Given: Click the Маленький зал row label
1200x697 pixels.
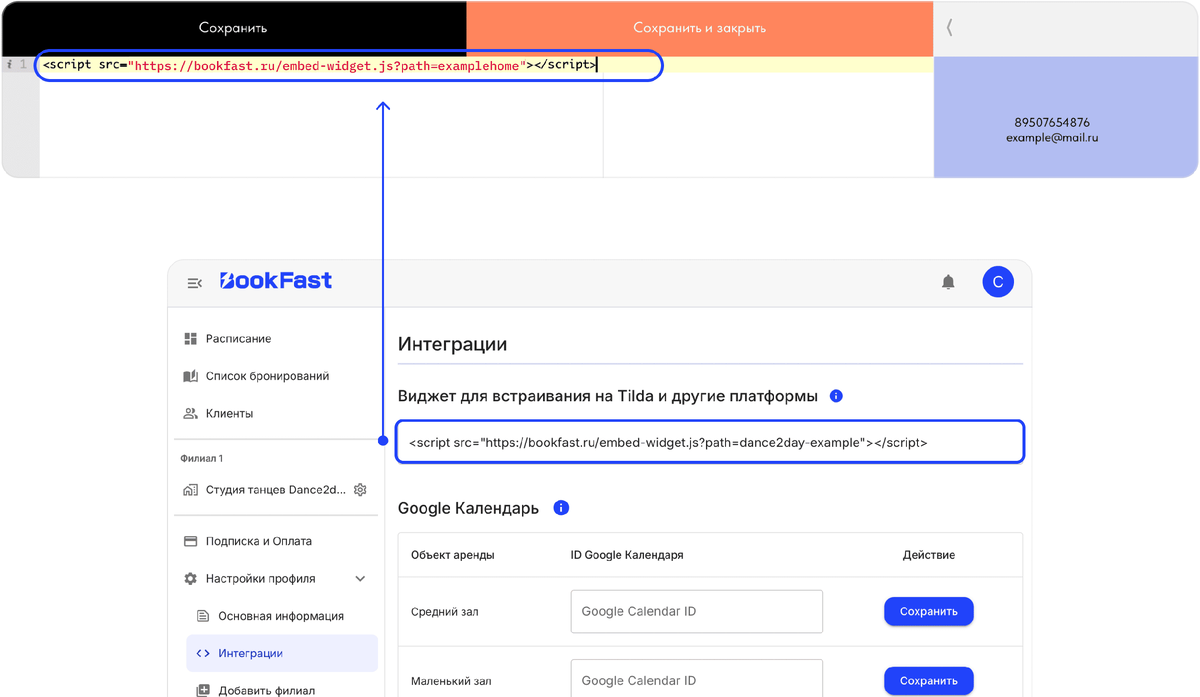Looking at the screenshot, I should (453, 680).
